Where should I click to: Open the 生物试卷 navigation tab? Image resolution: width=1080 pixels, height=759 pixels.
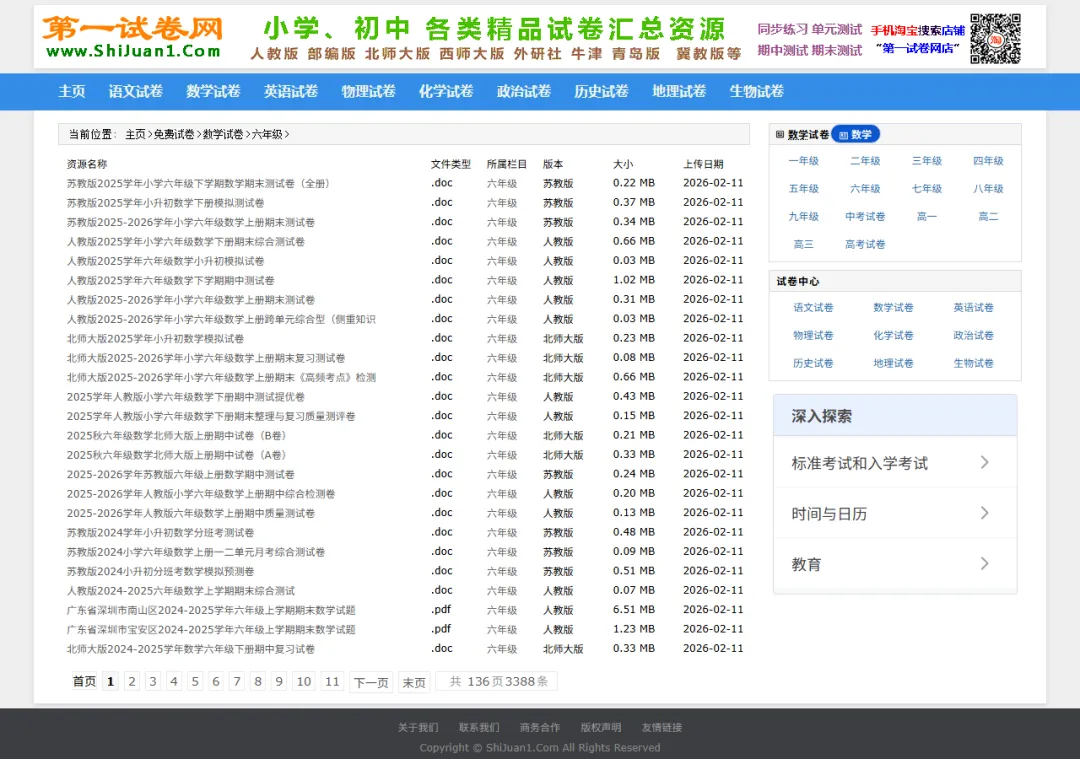(x=757, y=92)
